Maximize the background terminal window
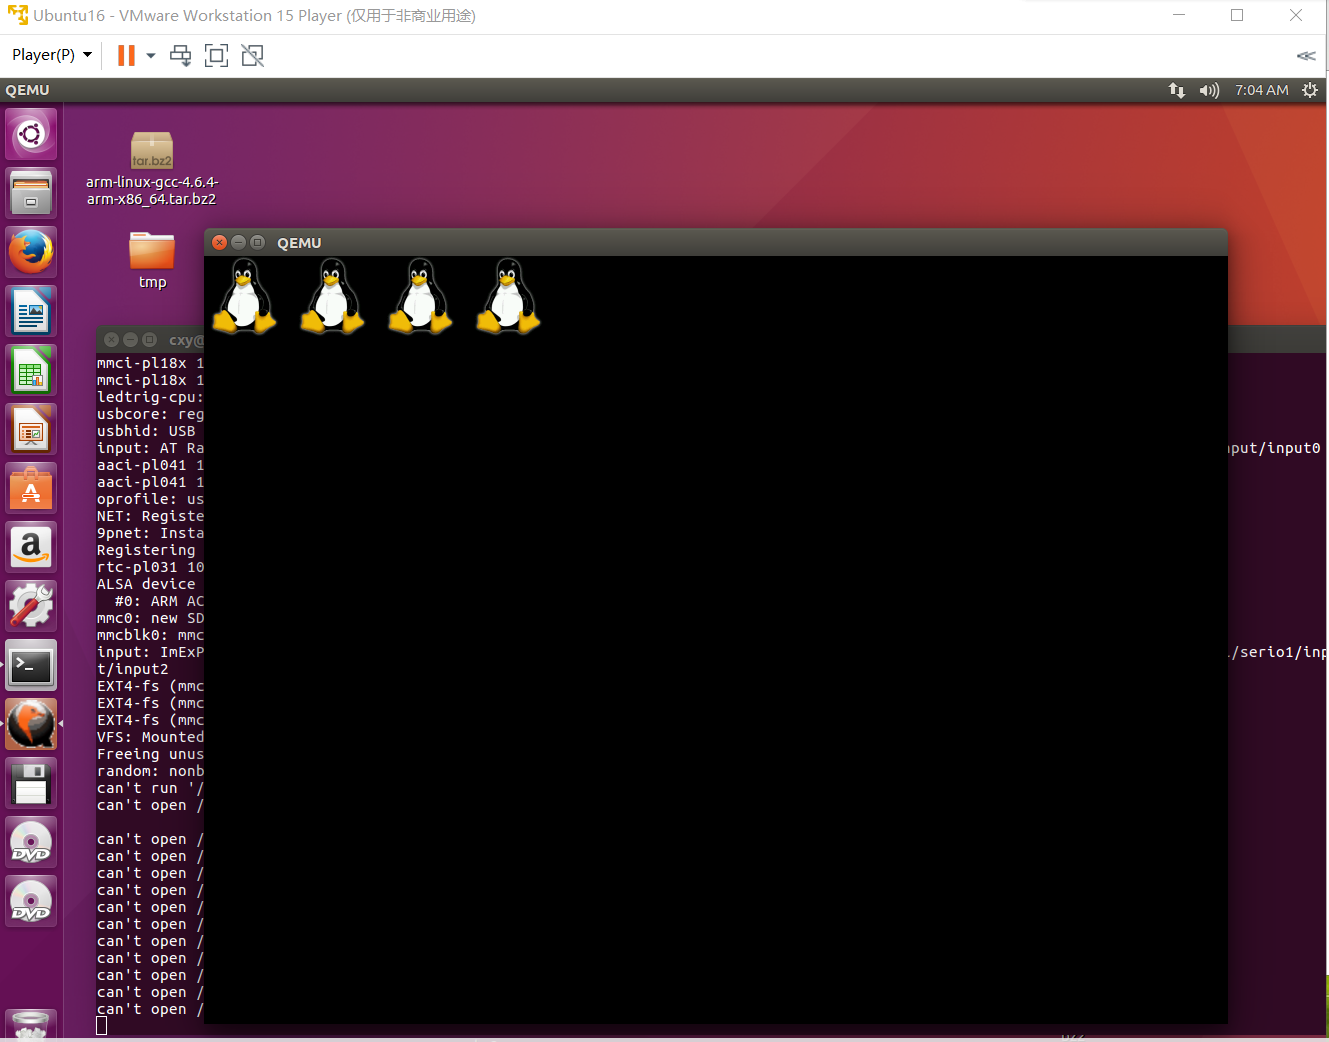Screen dimensions: 1329x1042 (x=149, y=340)
